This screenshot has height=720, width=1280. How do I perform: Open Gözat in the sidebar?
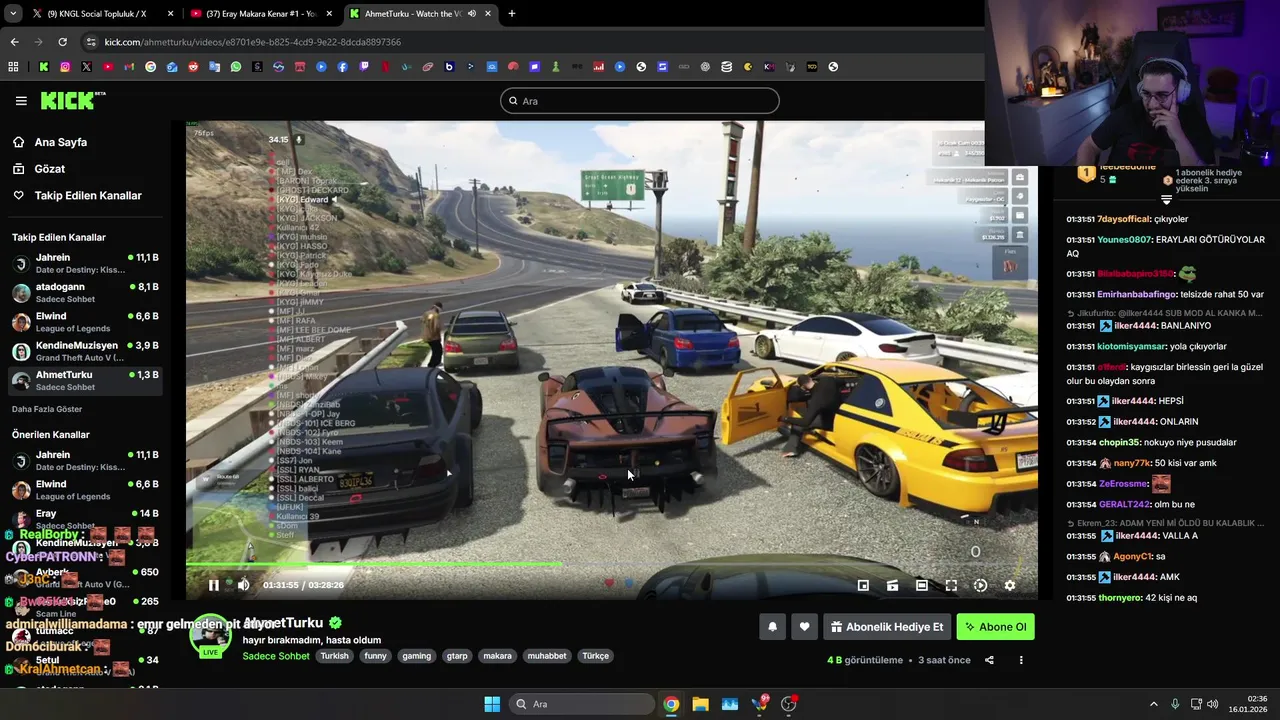pos(50,169)
